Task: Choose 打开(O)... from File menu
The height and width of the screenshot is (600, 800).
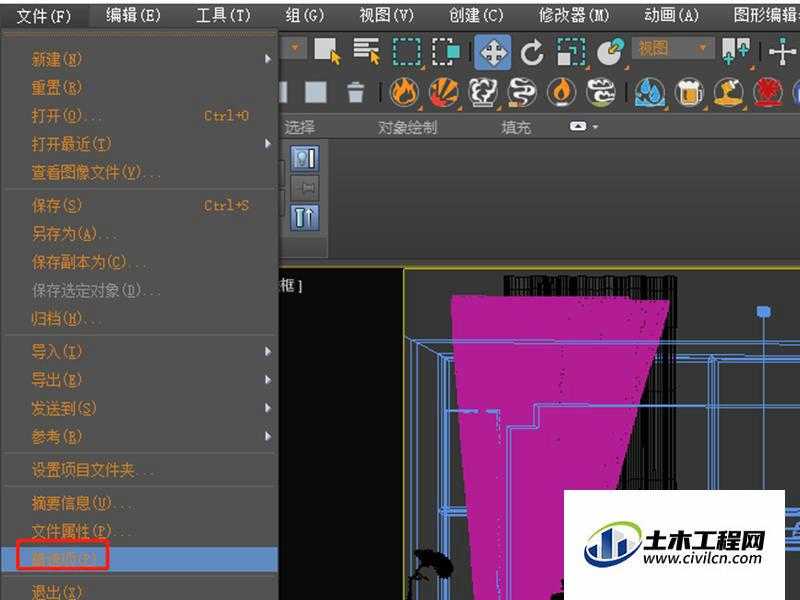Action: click(x=140, y=116)
